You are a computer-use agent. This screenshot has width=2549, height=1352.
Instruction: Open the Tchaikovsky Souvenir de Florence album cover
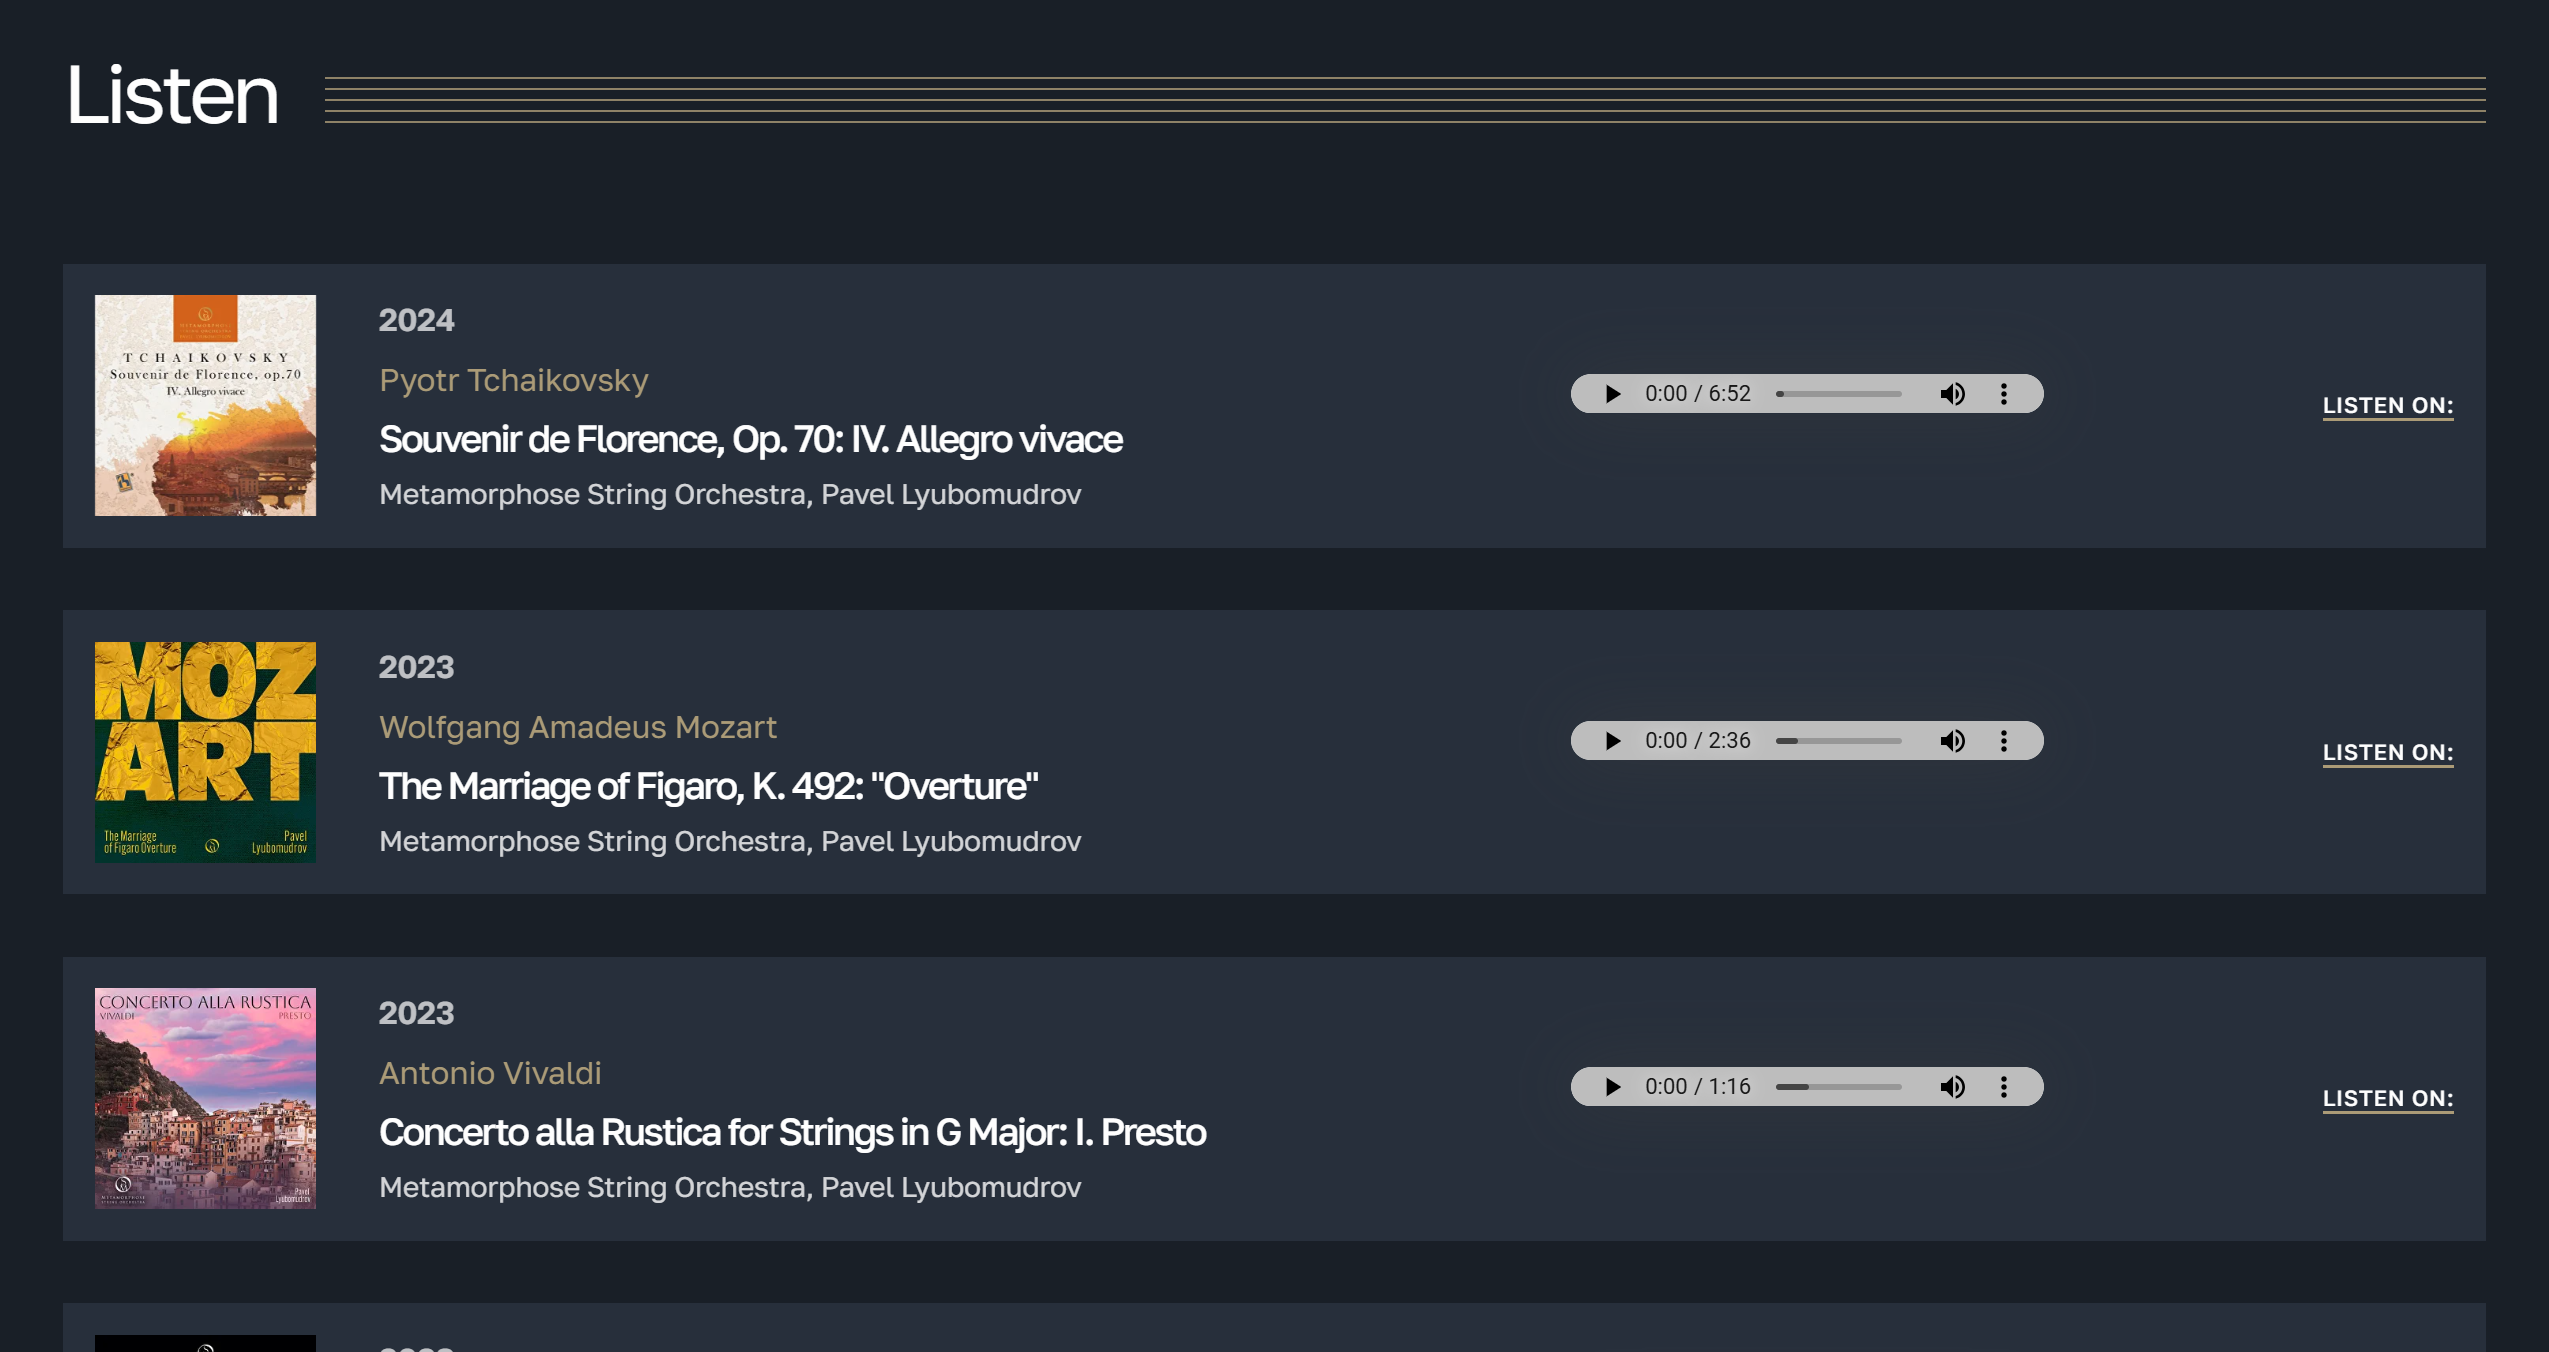[x=205, y=405]
